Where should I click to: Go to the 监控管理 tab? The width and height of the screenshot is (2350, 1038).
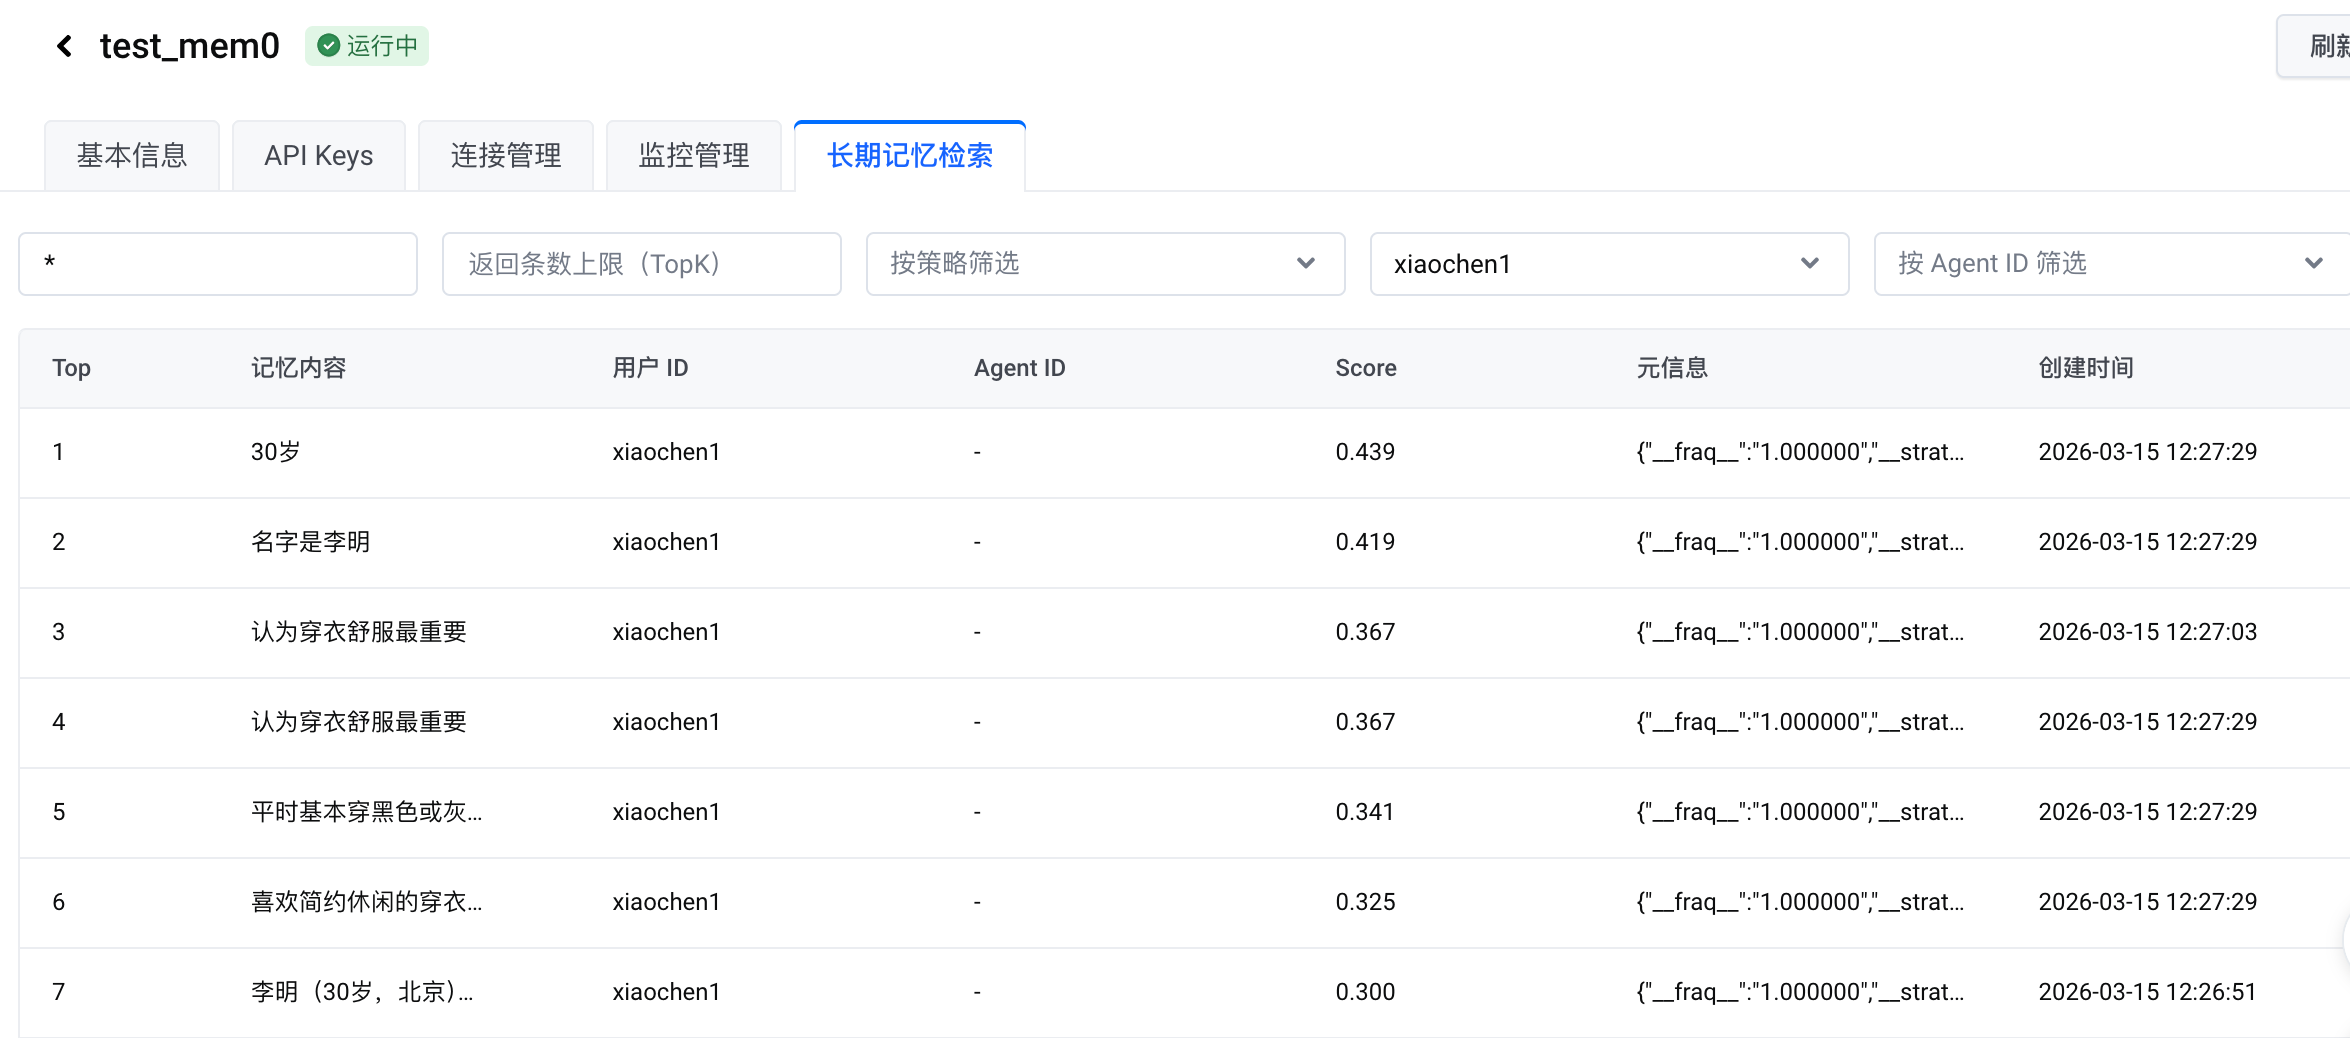[x=693, y=156]
